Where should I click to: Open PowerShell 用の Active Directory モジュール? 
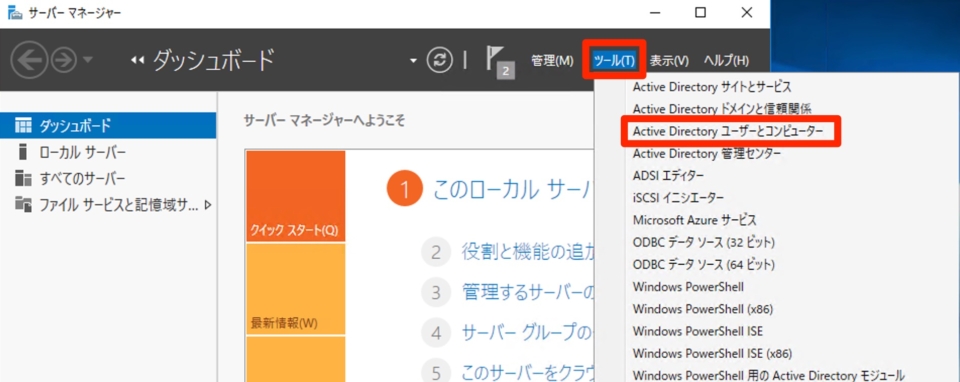(x=768, y=375)
